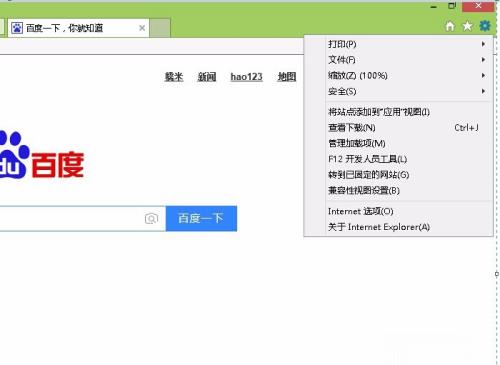Open a new blank tab
This screenshot has height=365, width=500.
[x=160, y=28]
